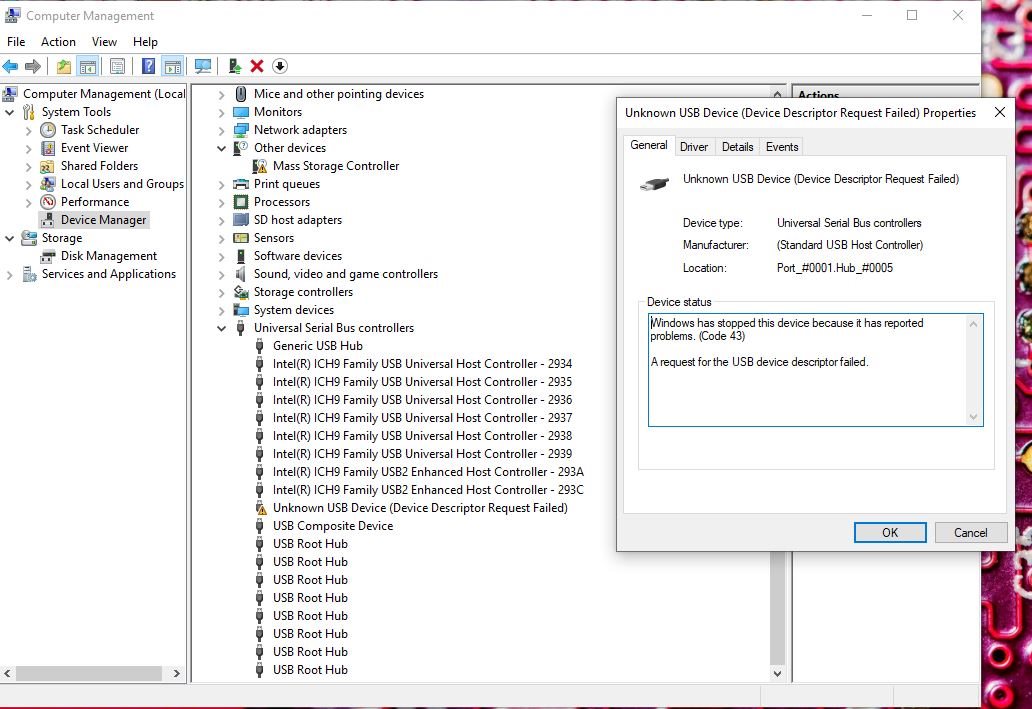Open the Help menu
The image size is (1032, 709).
click(x=145, y=41)
